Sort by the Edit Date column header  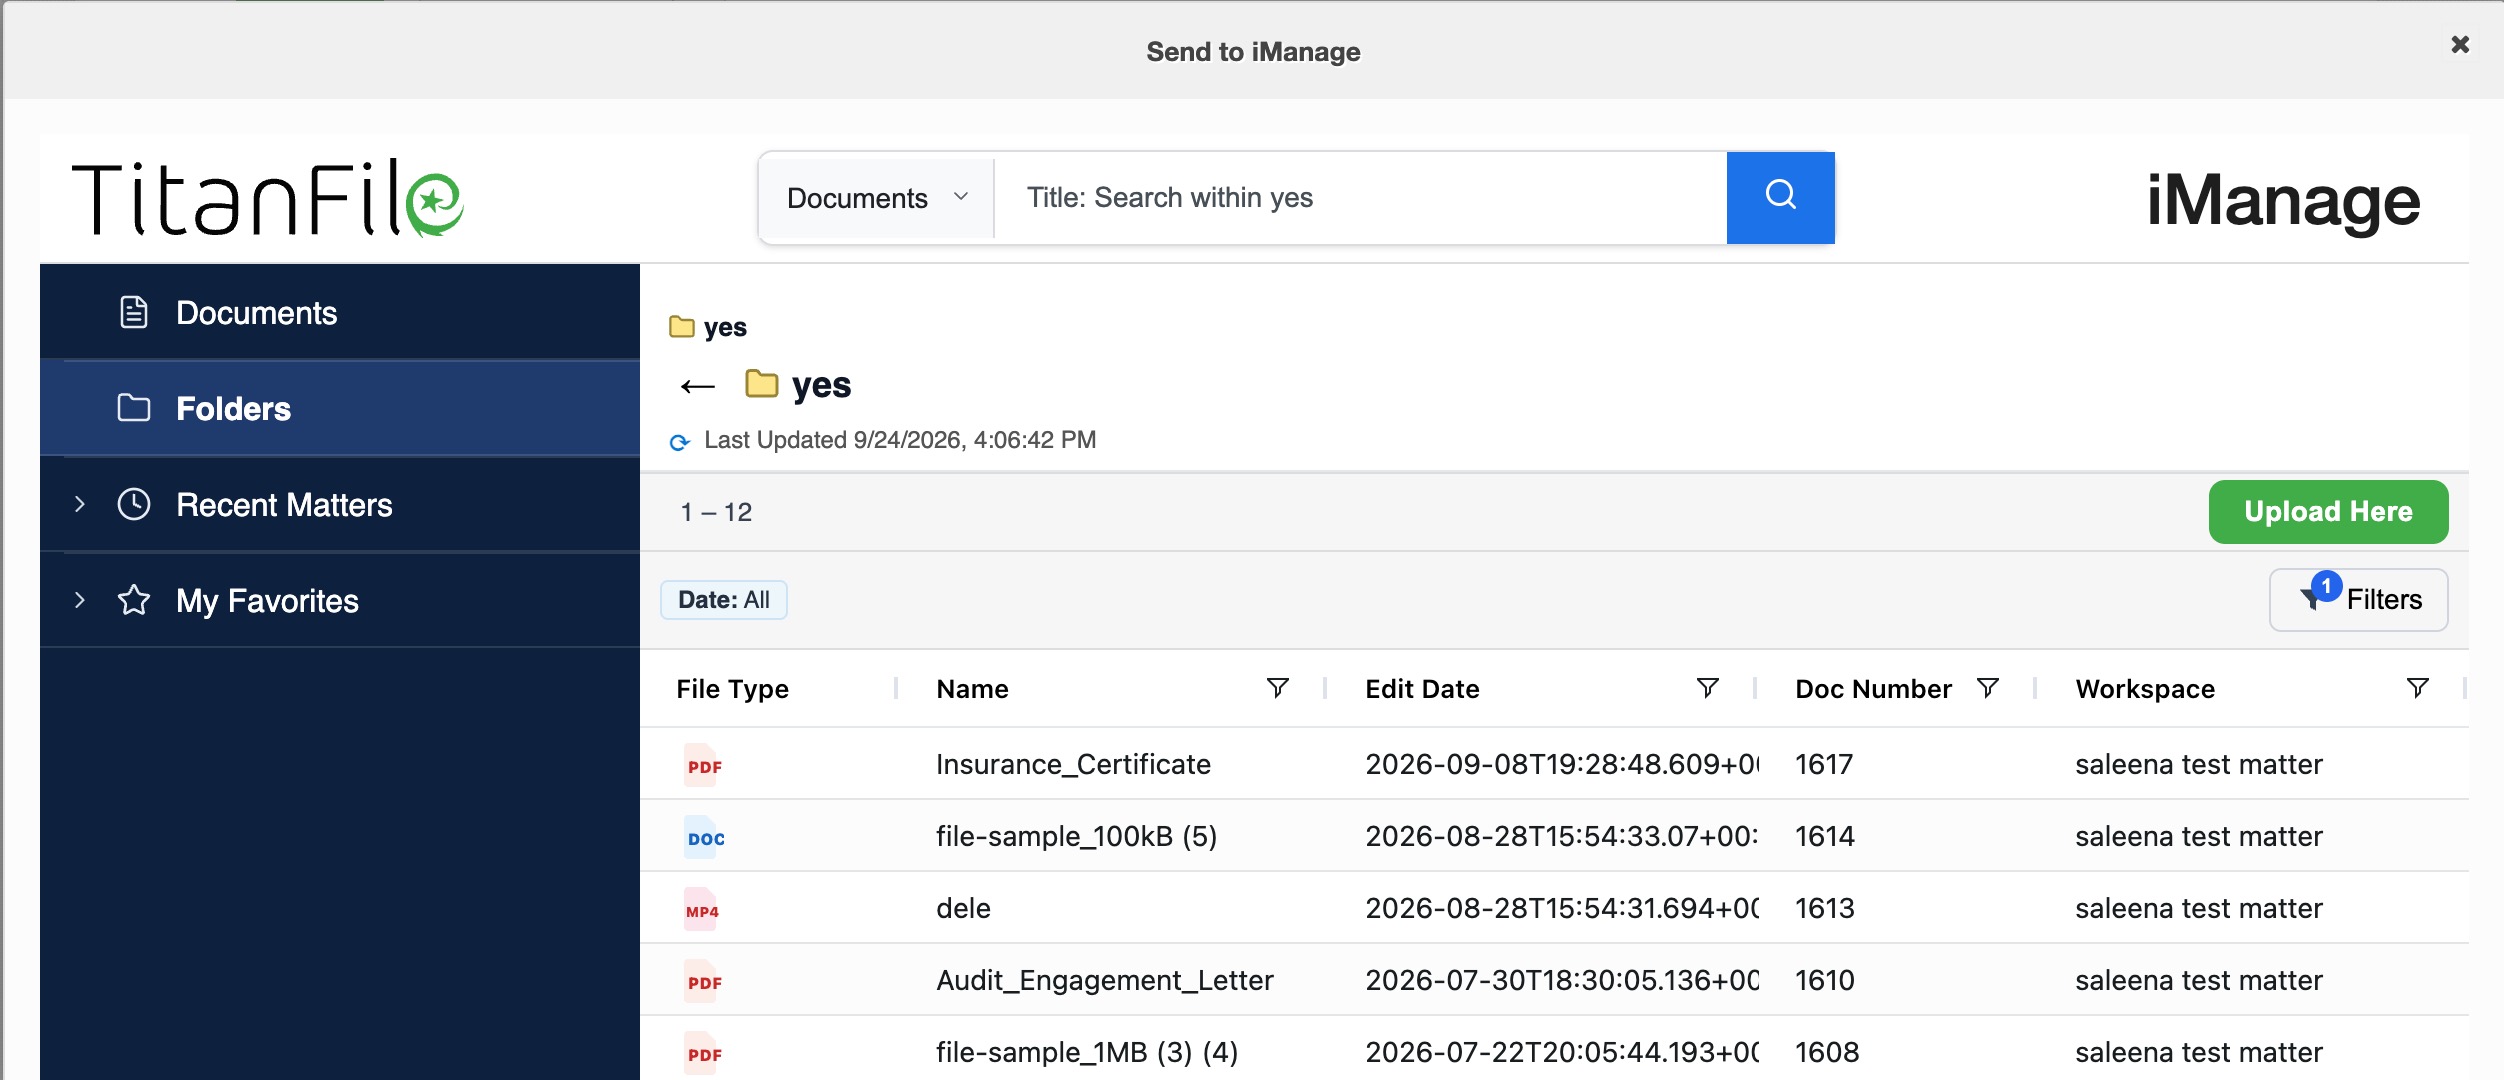click(1422, 689)
